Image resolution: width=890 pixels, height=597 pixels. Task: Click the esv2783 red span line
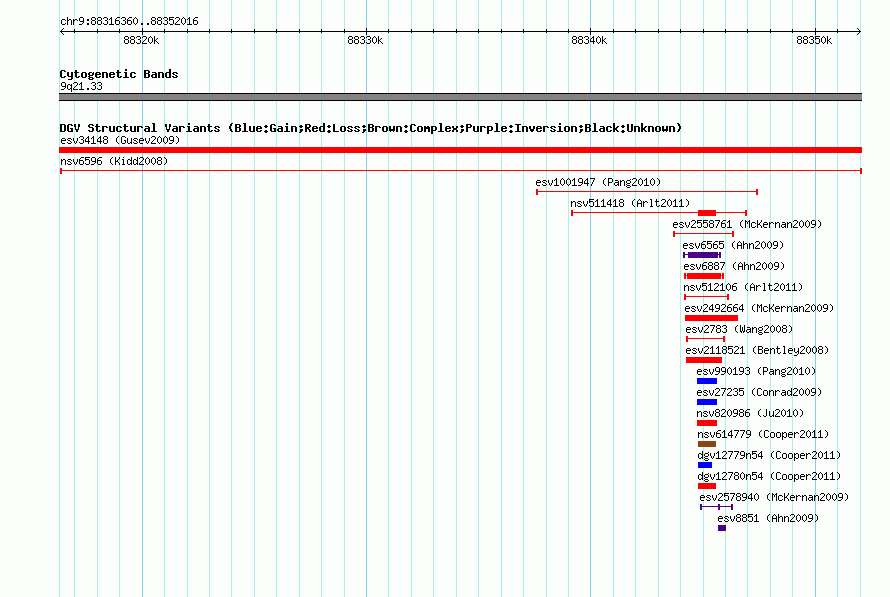[x=706, y=339]
